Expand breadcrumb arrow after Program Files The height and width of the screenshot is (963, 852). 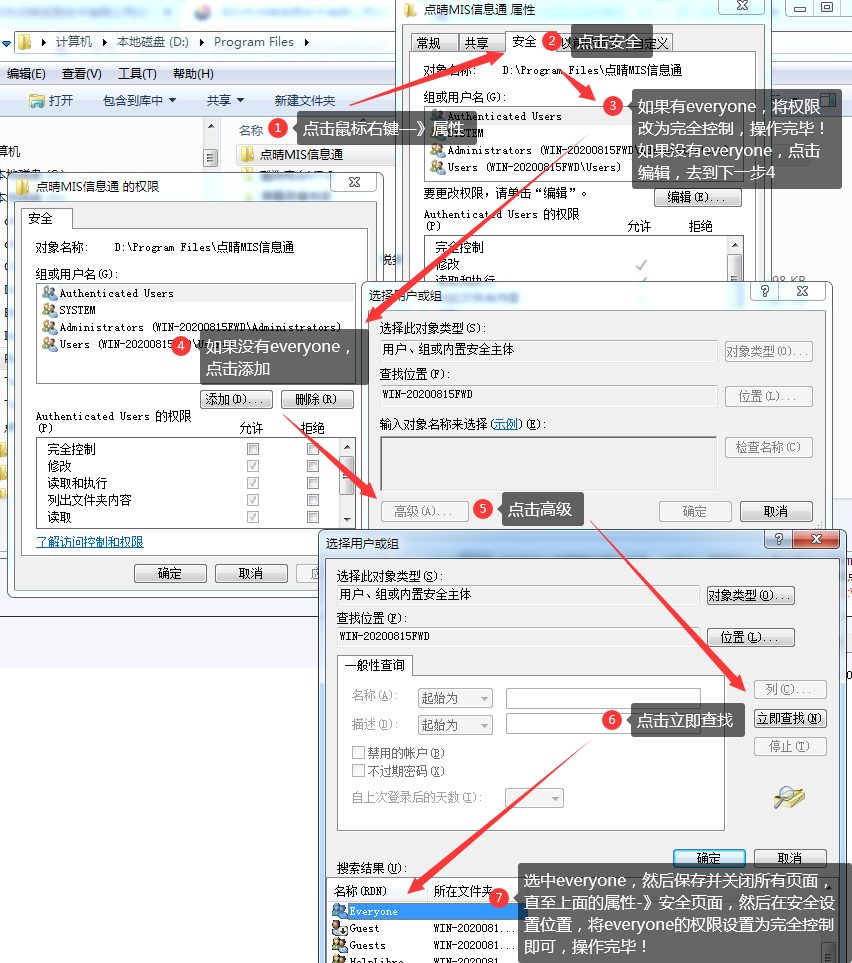pyautogui.click(x=306, y=42)
